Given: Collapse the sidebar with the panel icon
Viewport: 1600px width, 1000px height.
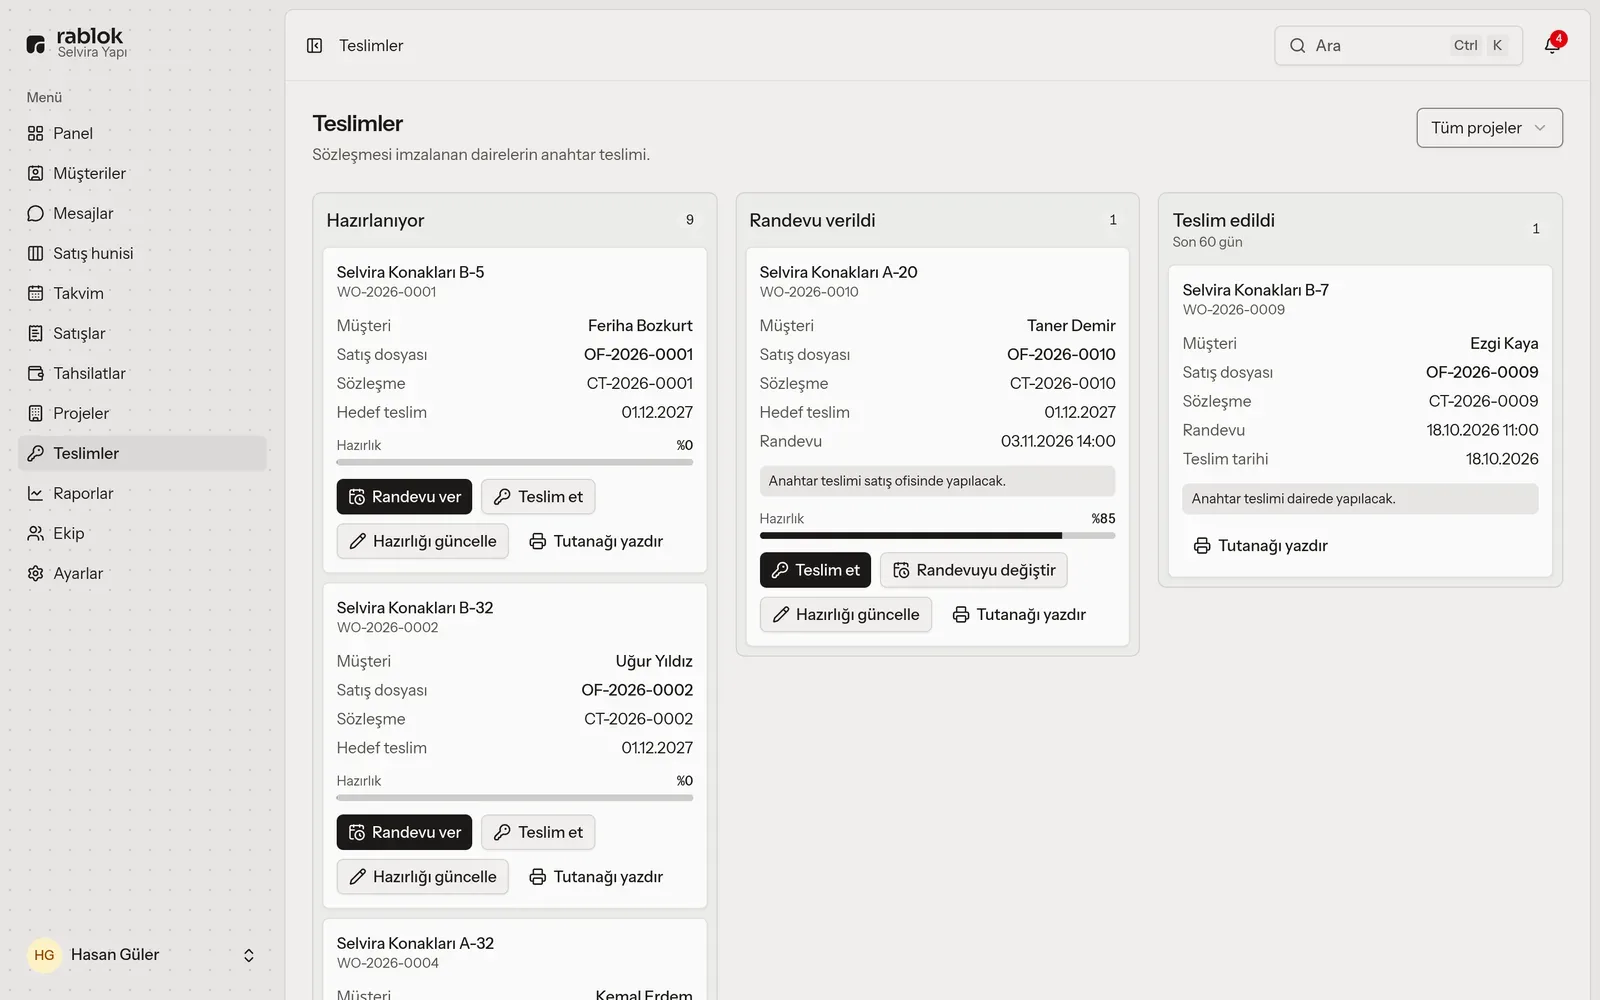Looking at the screenshot, I should click(x=314, y=46).
